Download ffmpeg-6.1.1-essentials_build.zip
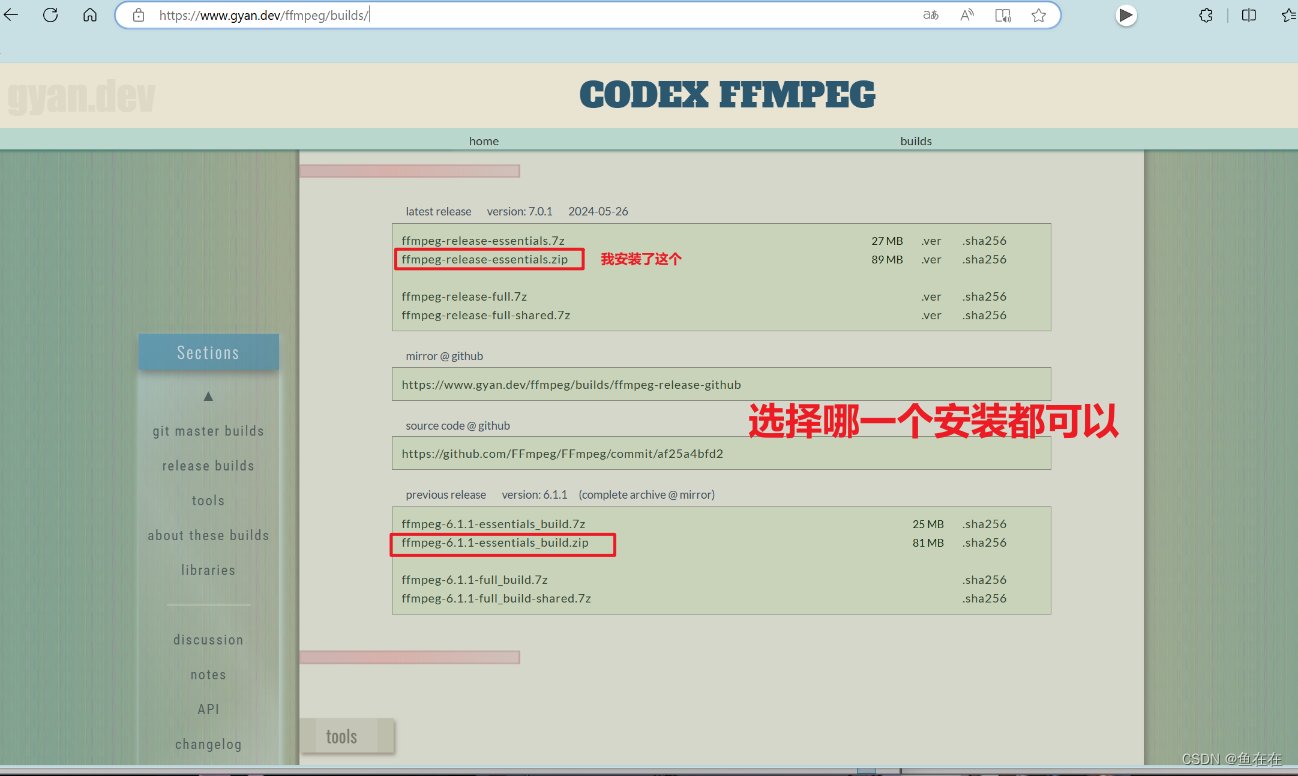The image size is (1298, 776). tap(495, 543)
